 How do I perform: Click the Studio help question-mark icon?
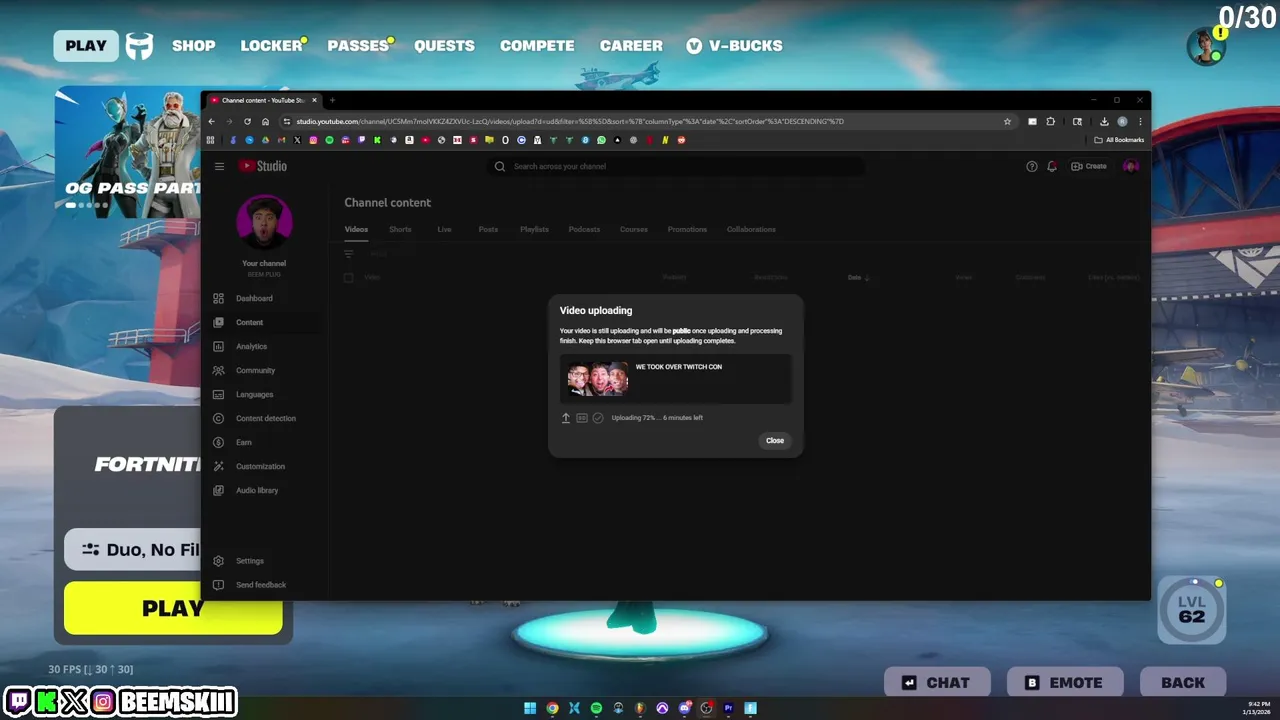pyautogui.click(x=1032, y=166)
